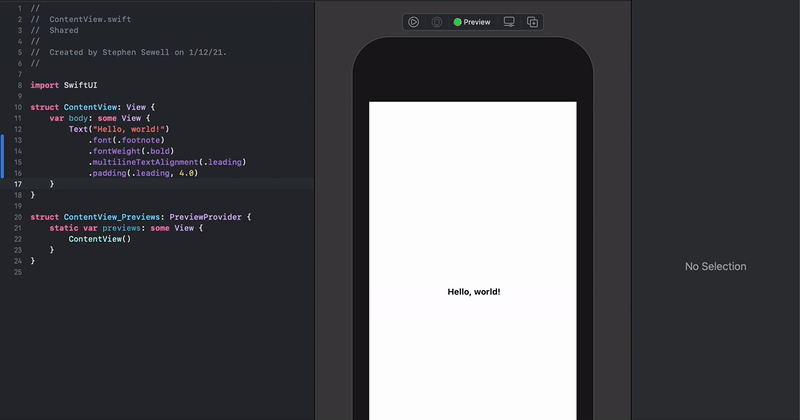
Task: Click the "Hello, world!" text in the preview canvas
Action: [x=473, y=292]
